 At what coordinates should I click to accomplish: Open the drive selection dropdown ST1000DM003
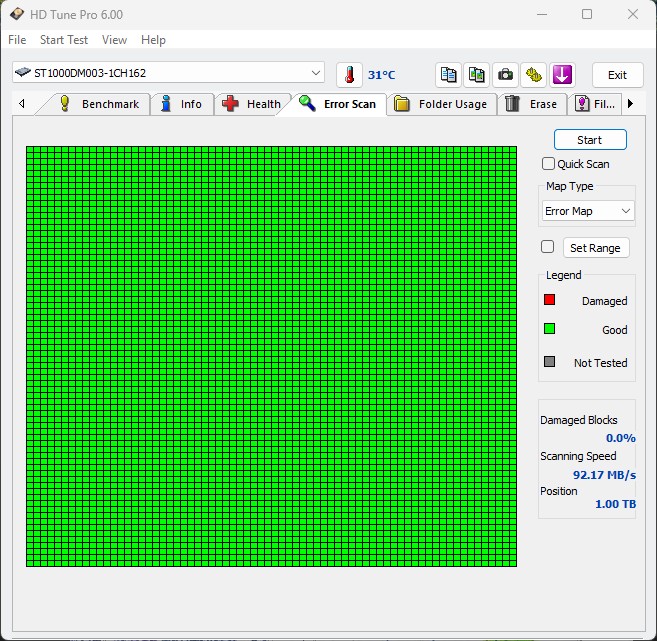pyautogui.click(x=169, y=73)
